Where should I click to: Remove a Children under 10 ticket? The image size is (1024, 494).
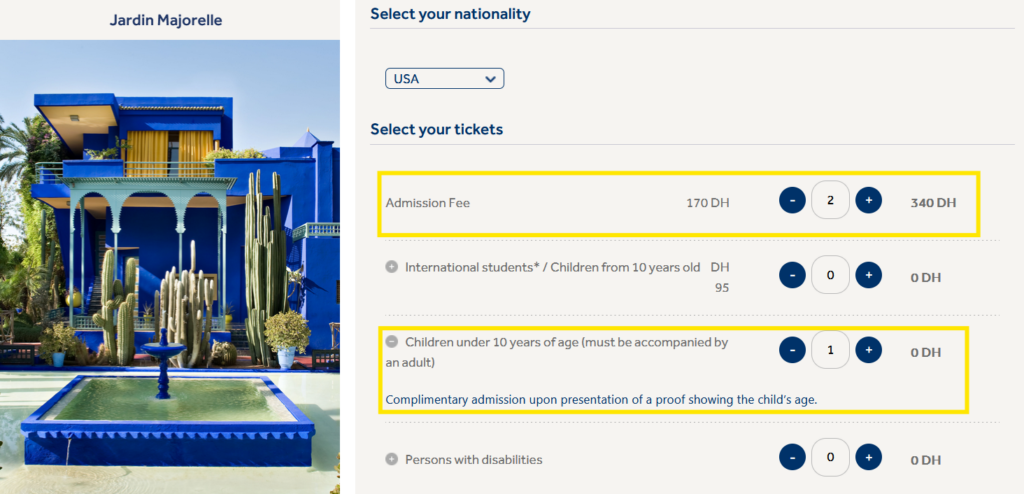792,350
